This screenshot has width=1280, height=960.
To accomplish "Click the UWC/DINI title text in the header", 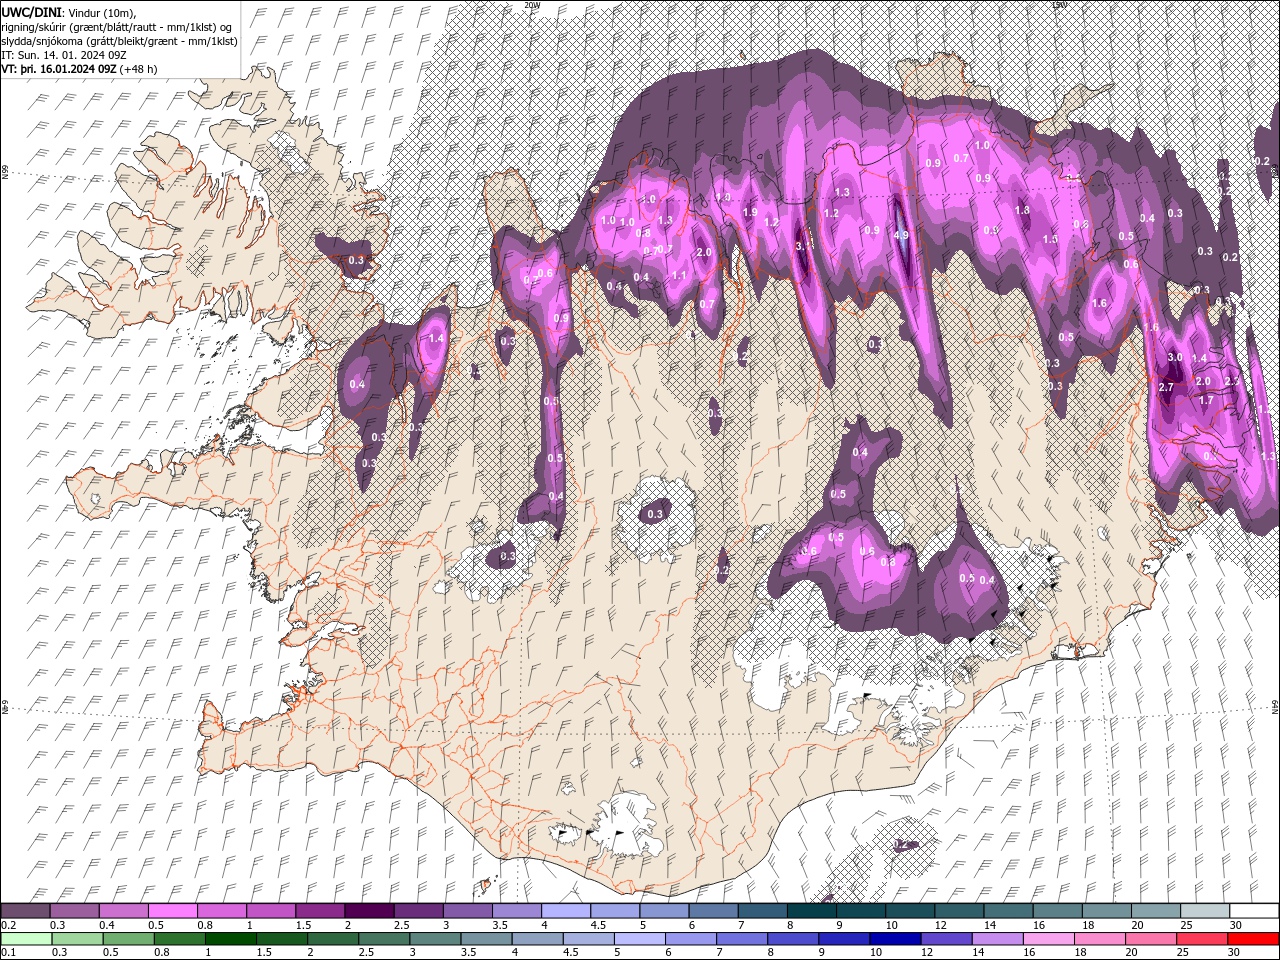I will tap(33, 12).
